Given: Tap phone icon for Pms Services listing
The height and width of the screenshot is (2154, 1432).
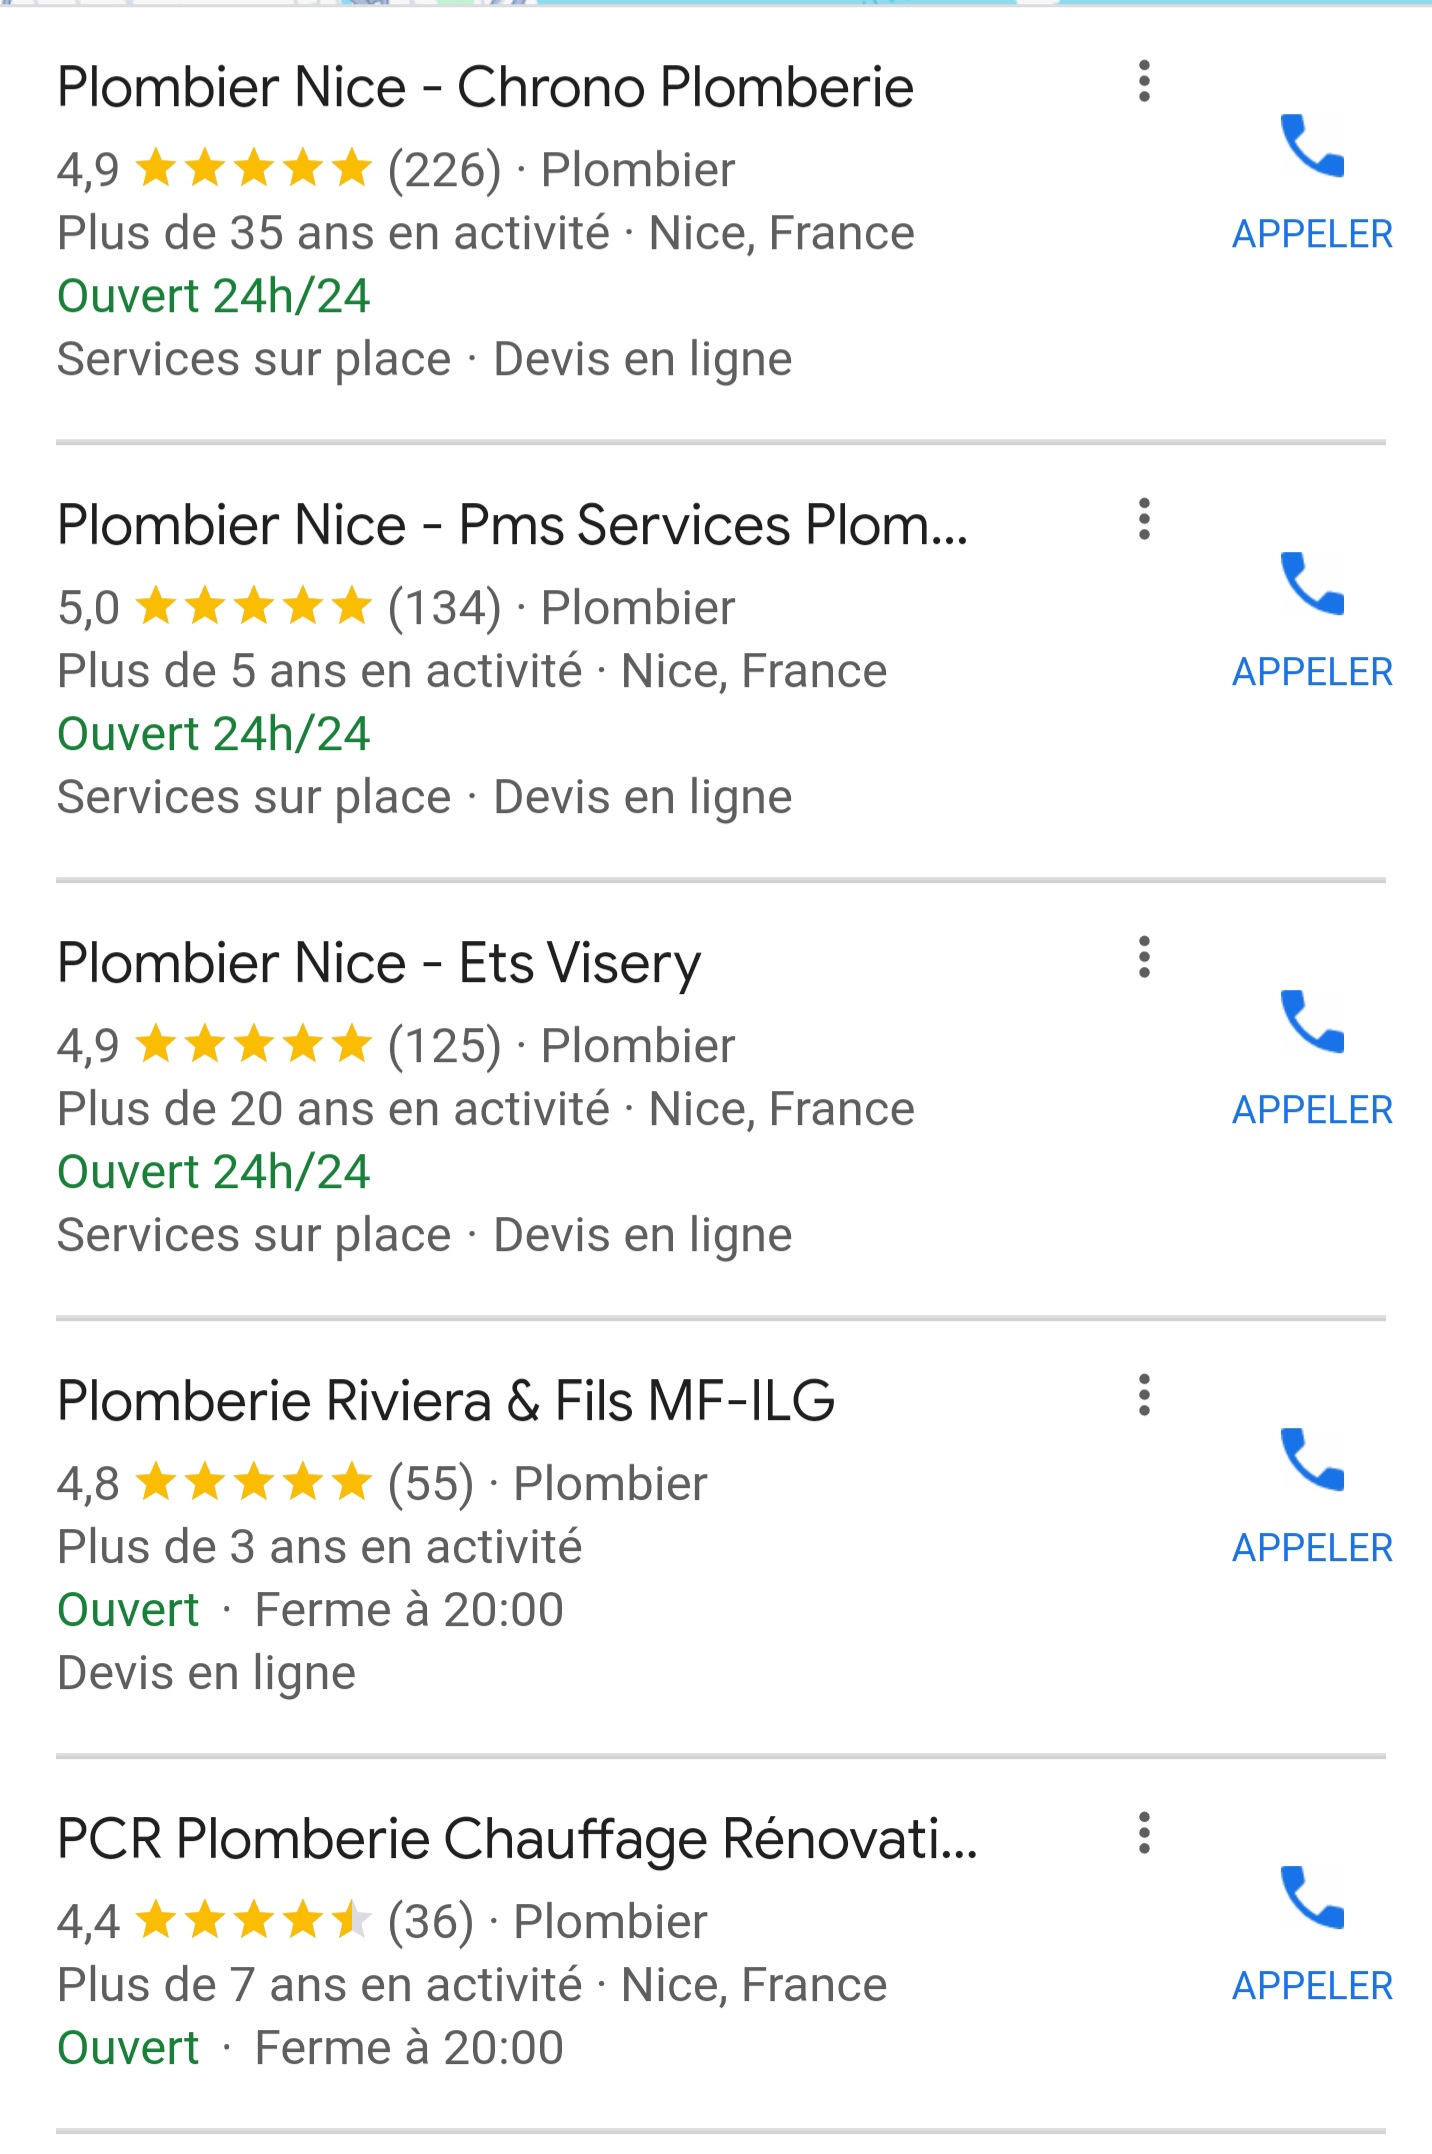Looking at the screenshot, I should click(x=1312, y=585).
